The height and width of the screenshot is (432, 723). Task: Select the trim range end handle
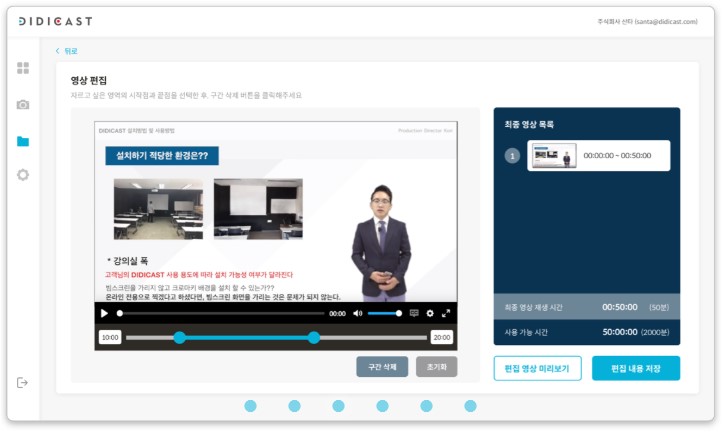coord(314,337)
